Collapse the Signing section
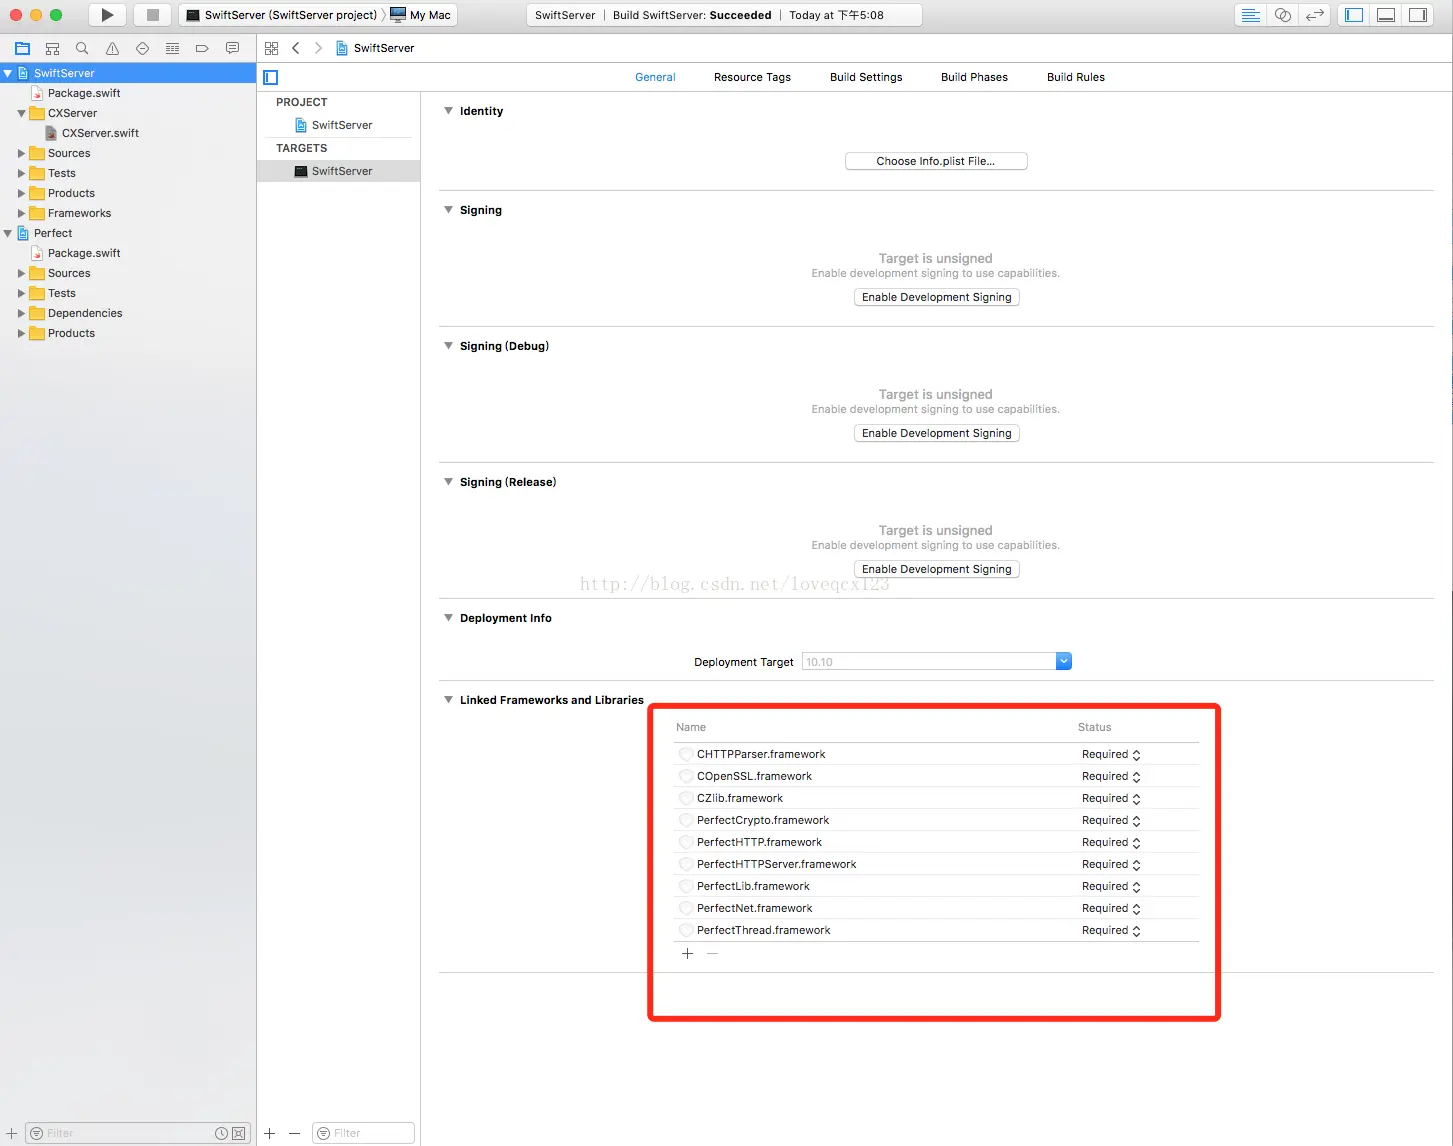Image resolution: width=1453 pixels, height=1146 pixels. click(x=448, y=209)
